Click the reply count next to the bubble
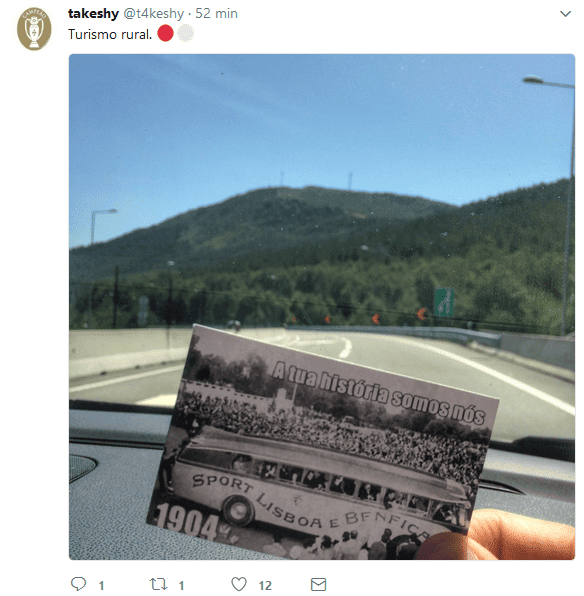 102,585
